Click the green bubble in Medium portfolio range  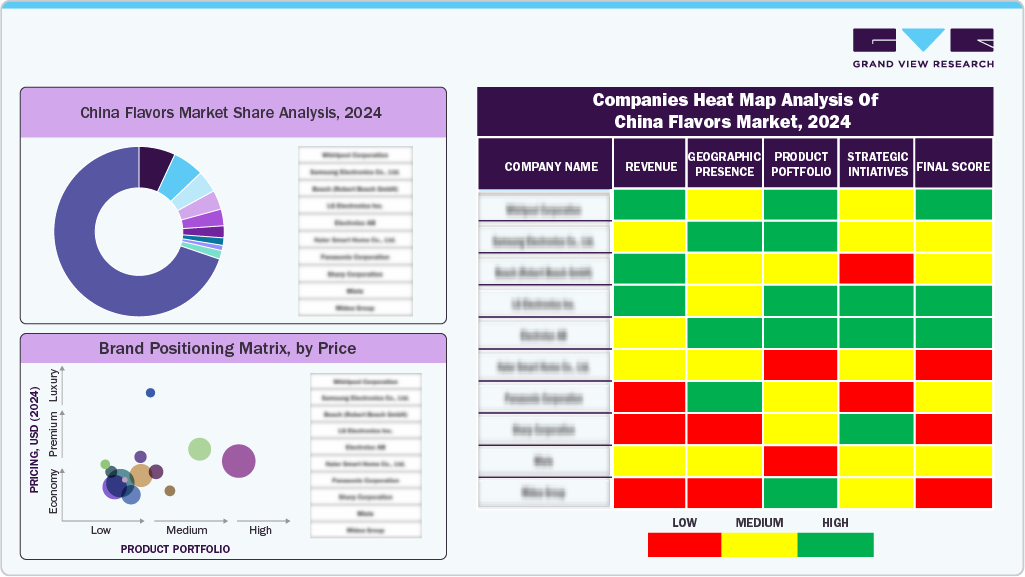pos(198,449)
